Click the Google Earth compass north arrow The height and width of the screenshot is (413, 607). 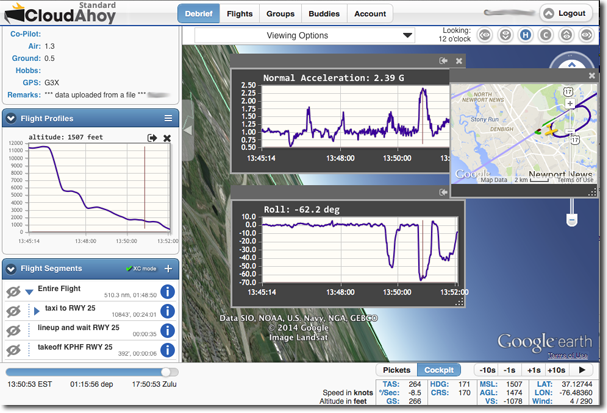(x=571, y=64)
